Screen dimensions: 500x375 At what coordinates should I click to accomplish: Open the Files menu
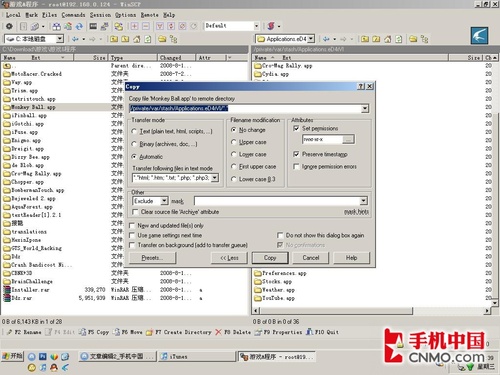[x=50, y=15]
